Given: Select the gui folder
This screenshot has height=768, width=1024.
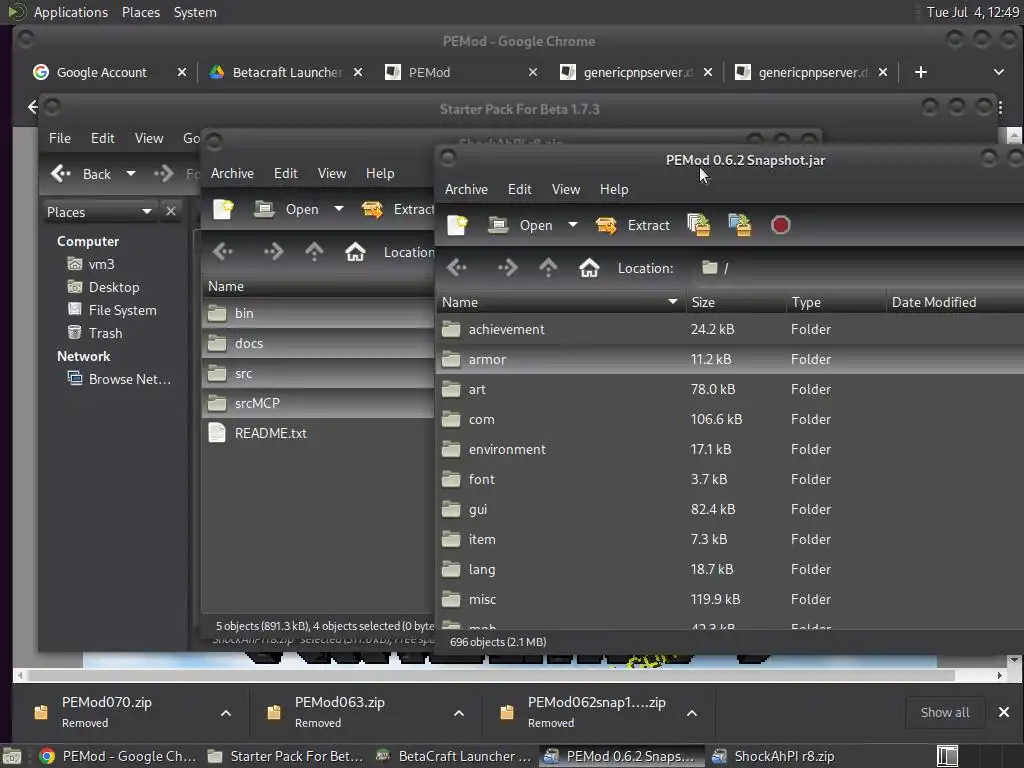Looking at the screenshot, I should pyautogui.click(x=729, y=509).
